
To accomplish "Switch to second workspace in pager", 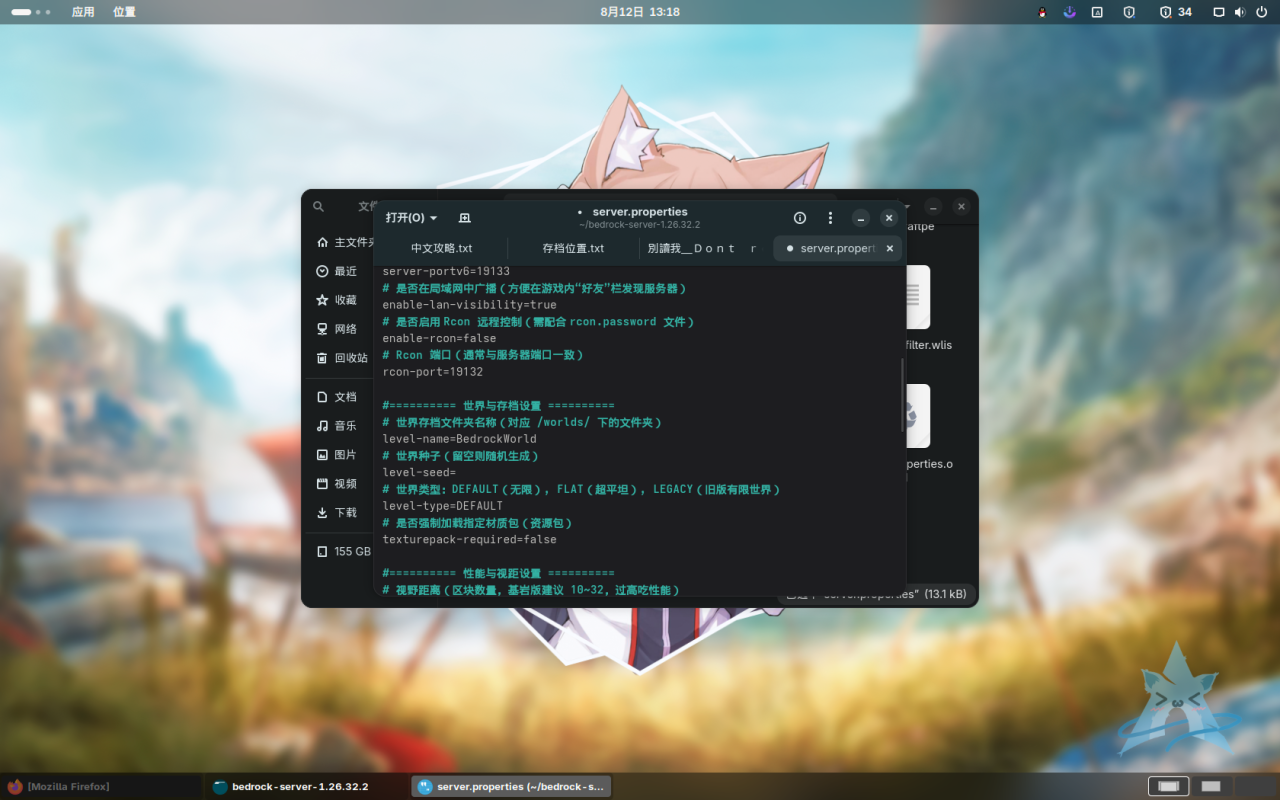I will 1210,787.
